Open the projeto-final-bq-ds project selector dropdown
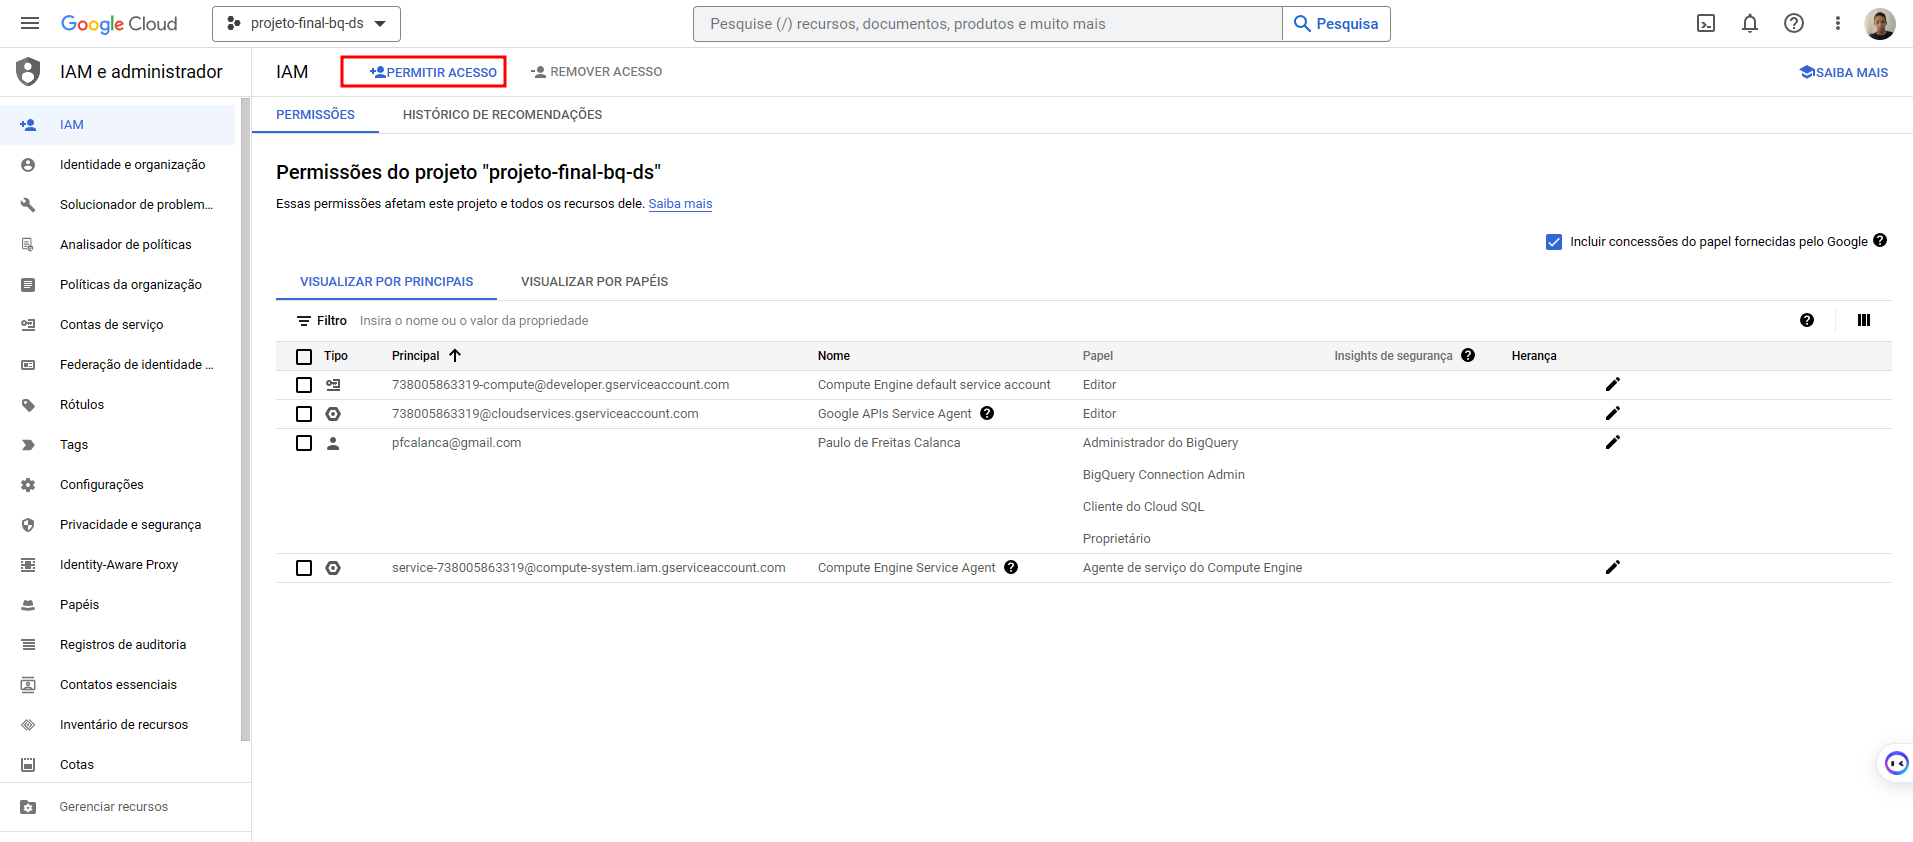 click(306, 23)
